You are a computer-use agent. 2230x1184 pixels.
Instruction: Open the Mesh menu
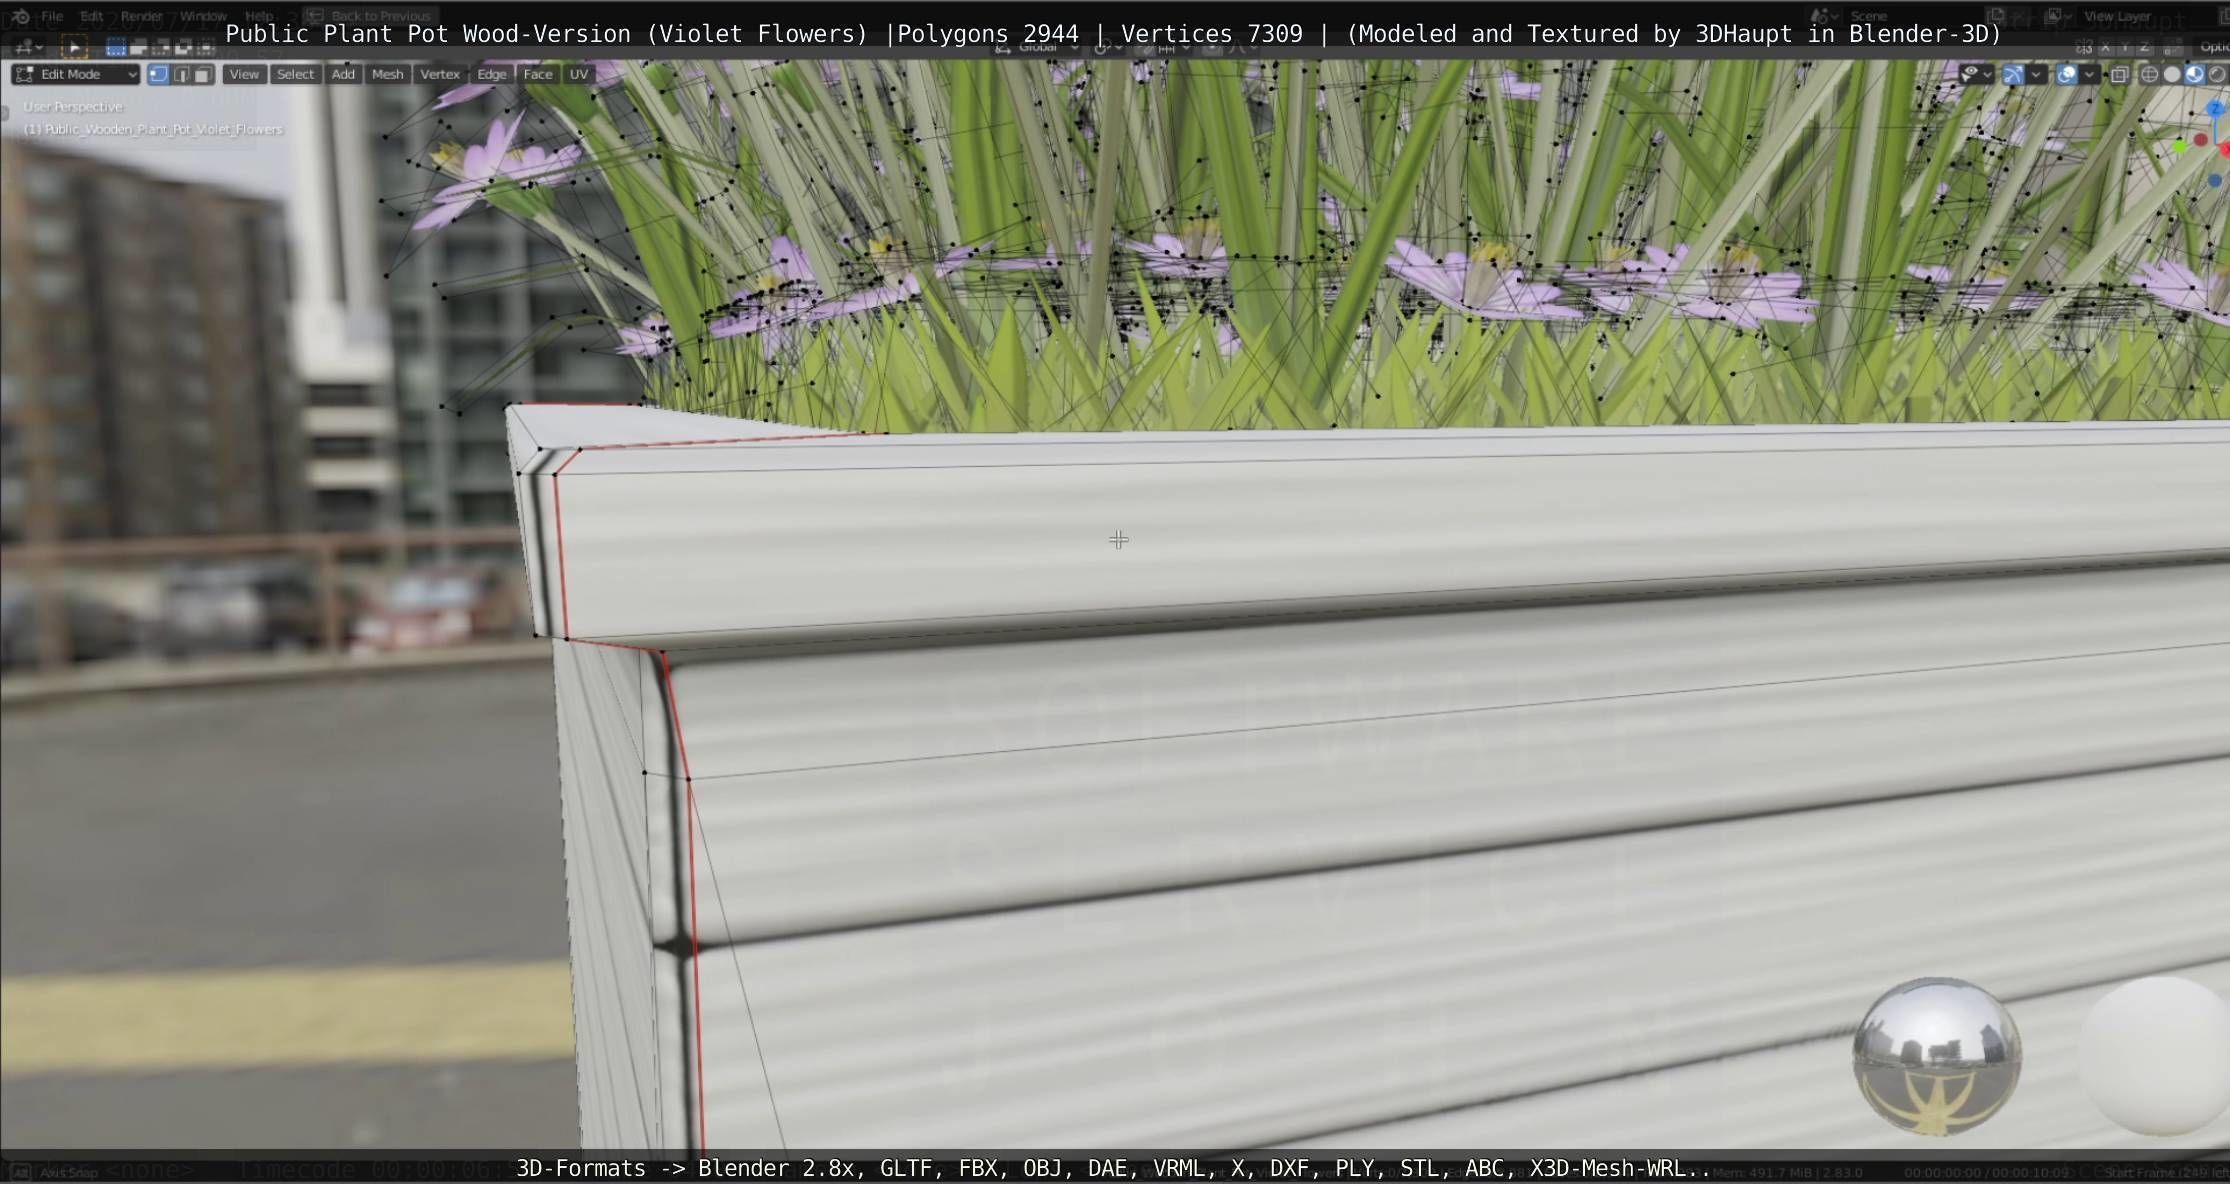[387, 74]
